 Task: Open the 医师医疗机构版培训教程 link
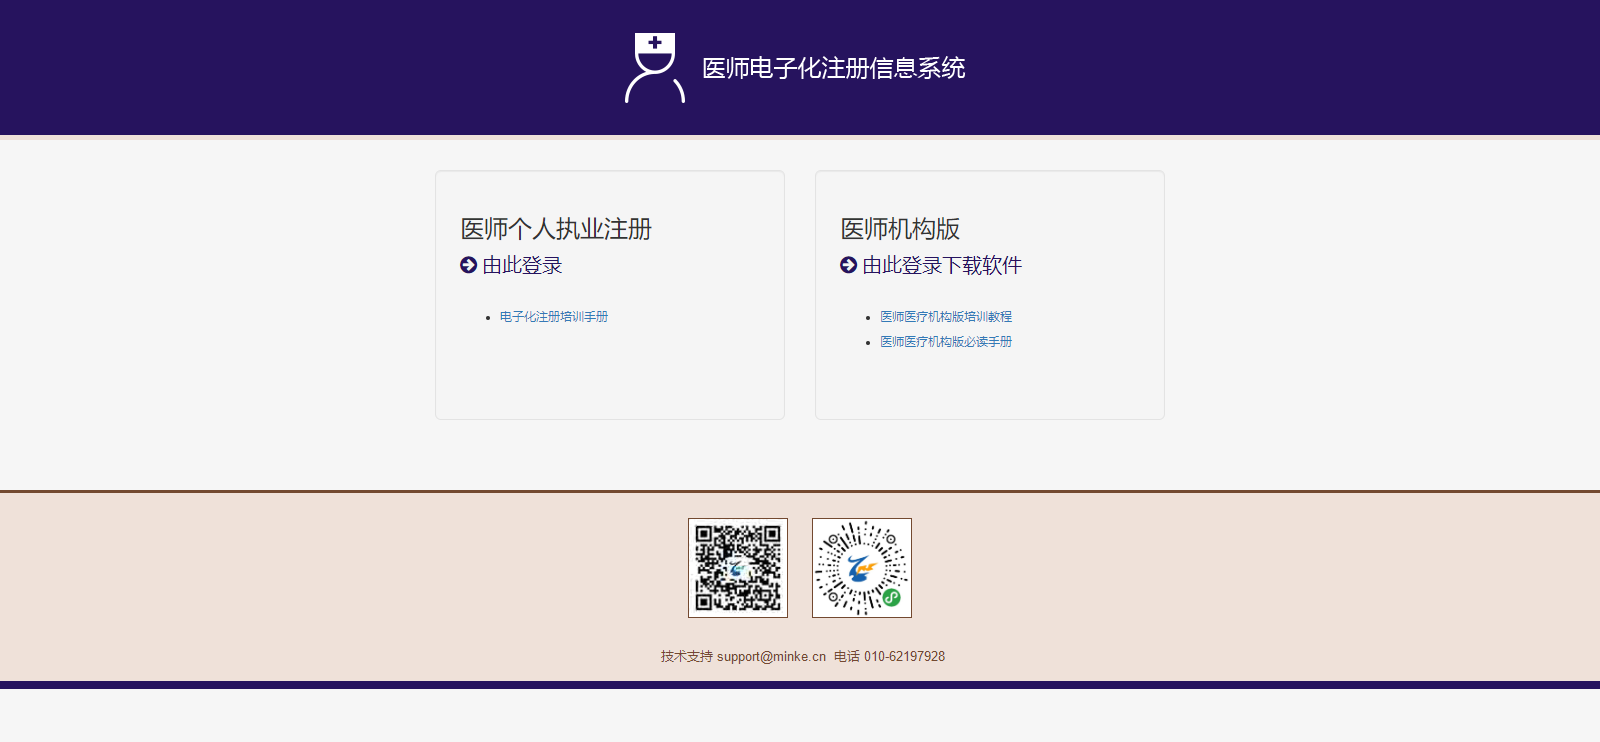946,317
